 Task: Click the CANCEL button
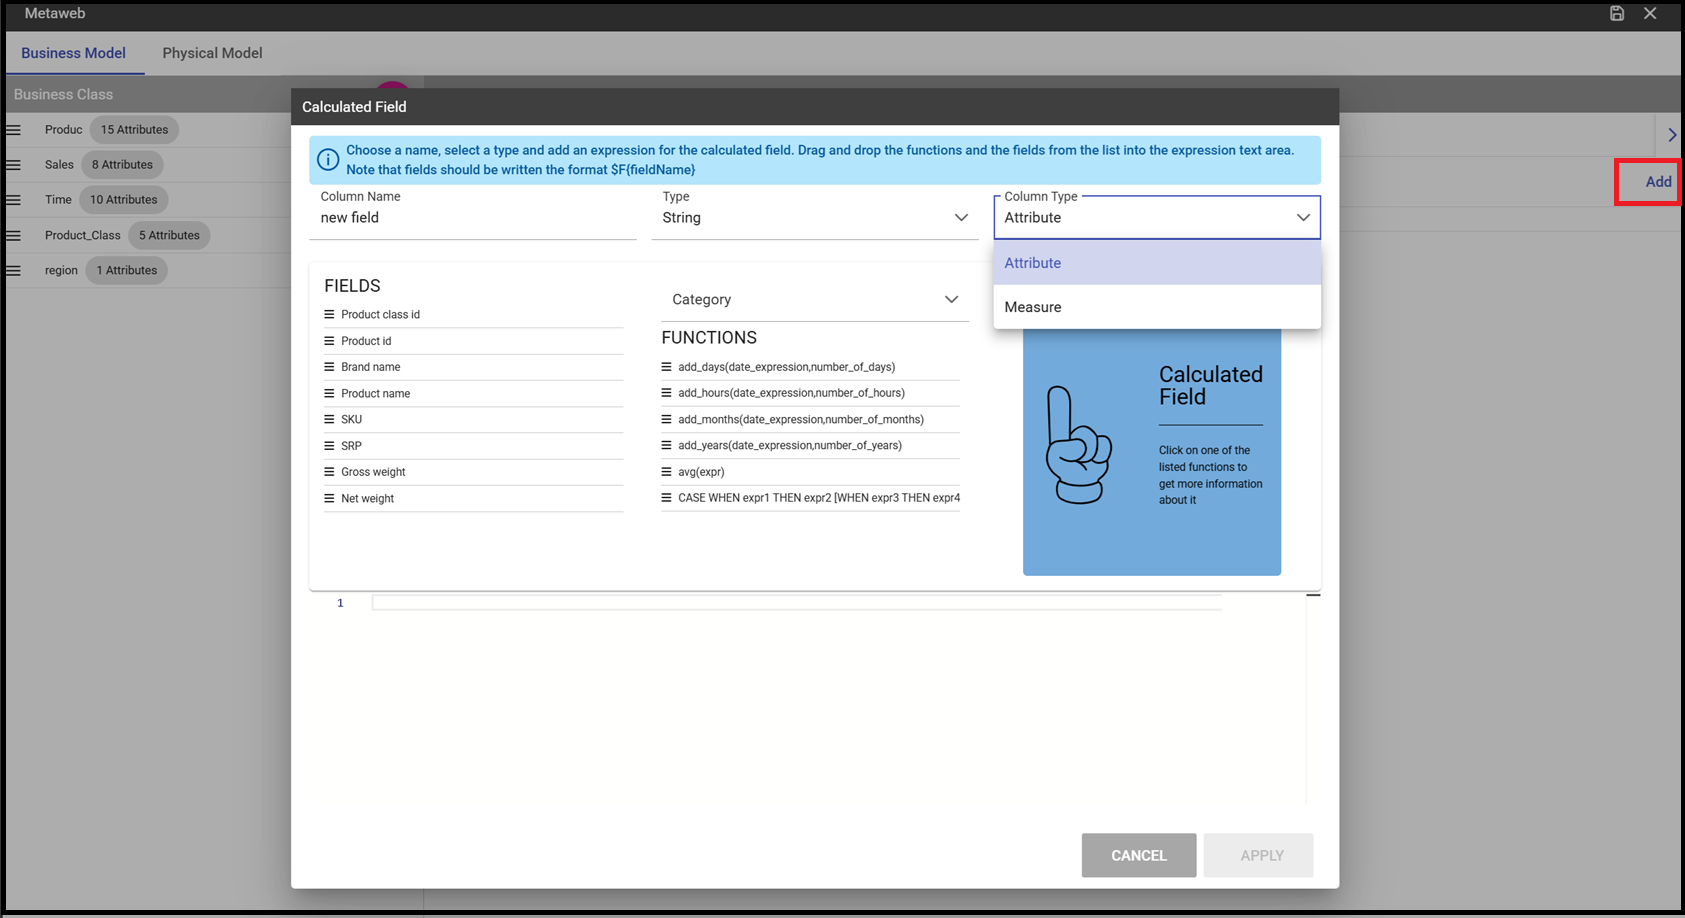coord(1139,856)
